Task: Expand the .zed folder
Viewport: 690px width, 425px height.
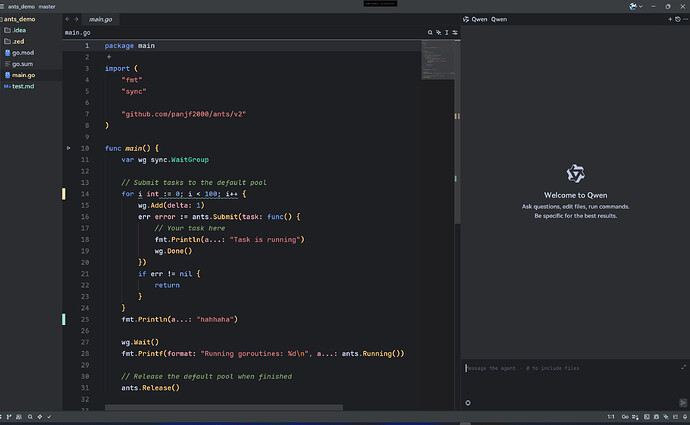Action: [31, 41]
